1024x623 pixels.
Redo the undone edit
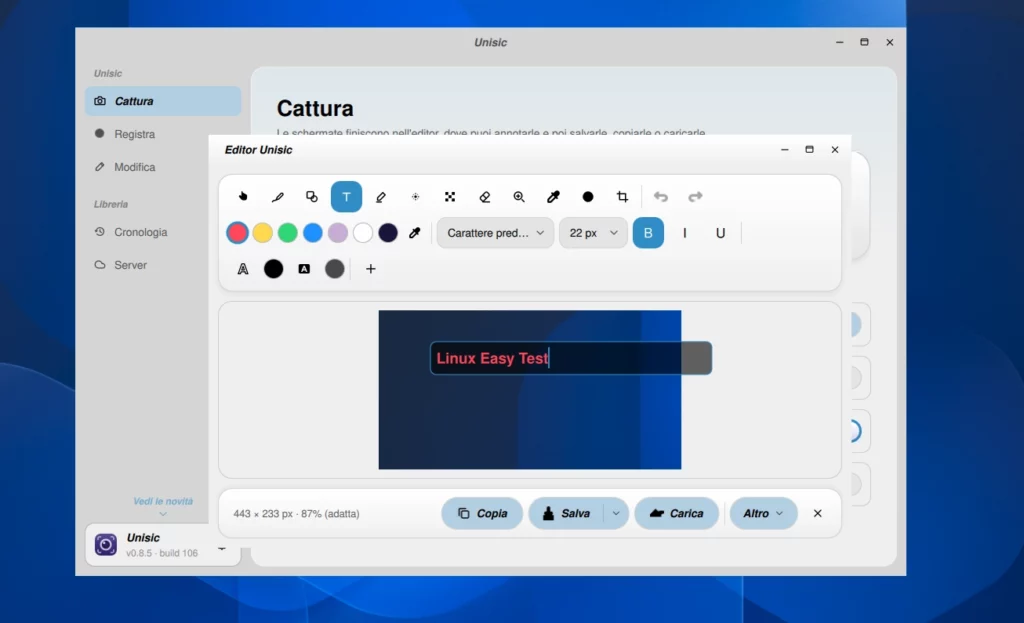click(696, 197)
